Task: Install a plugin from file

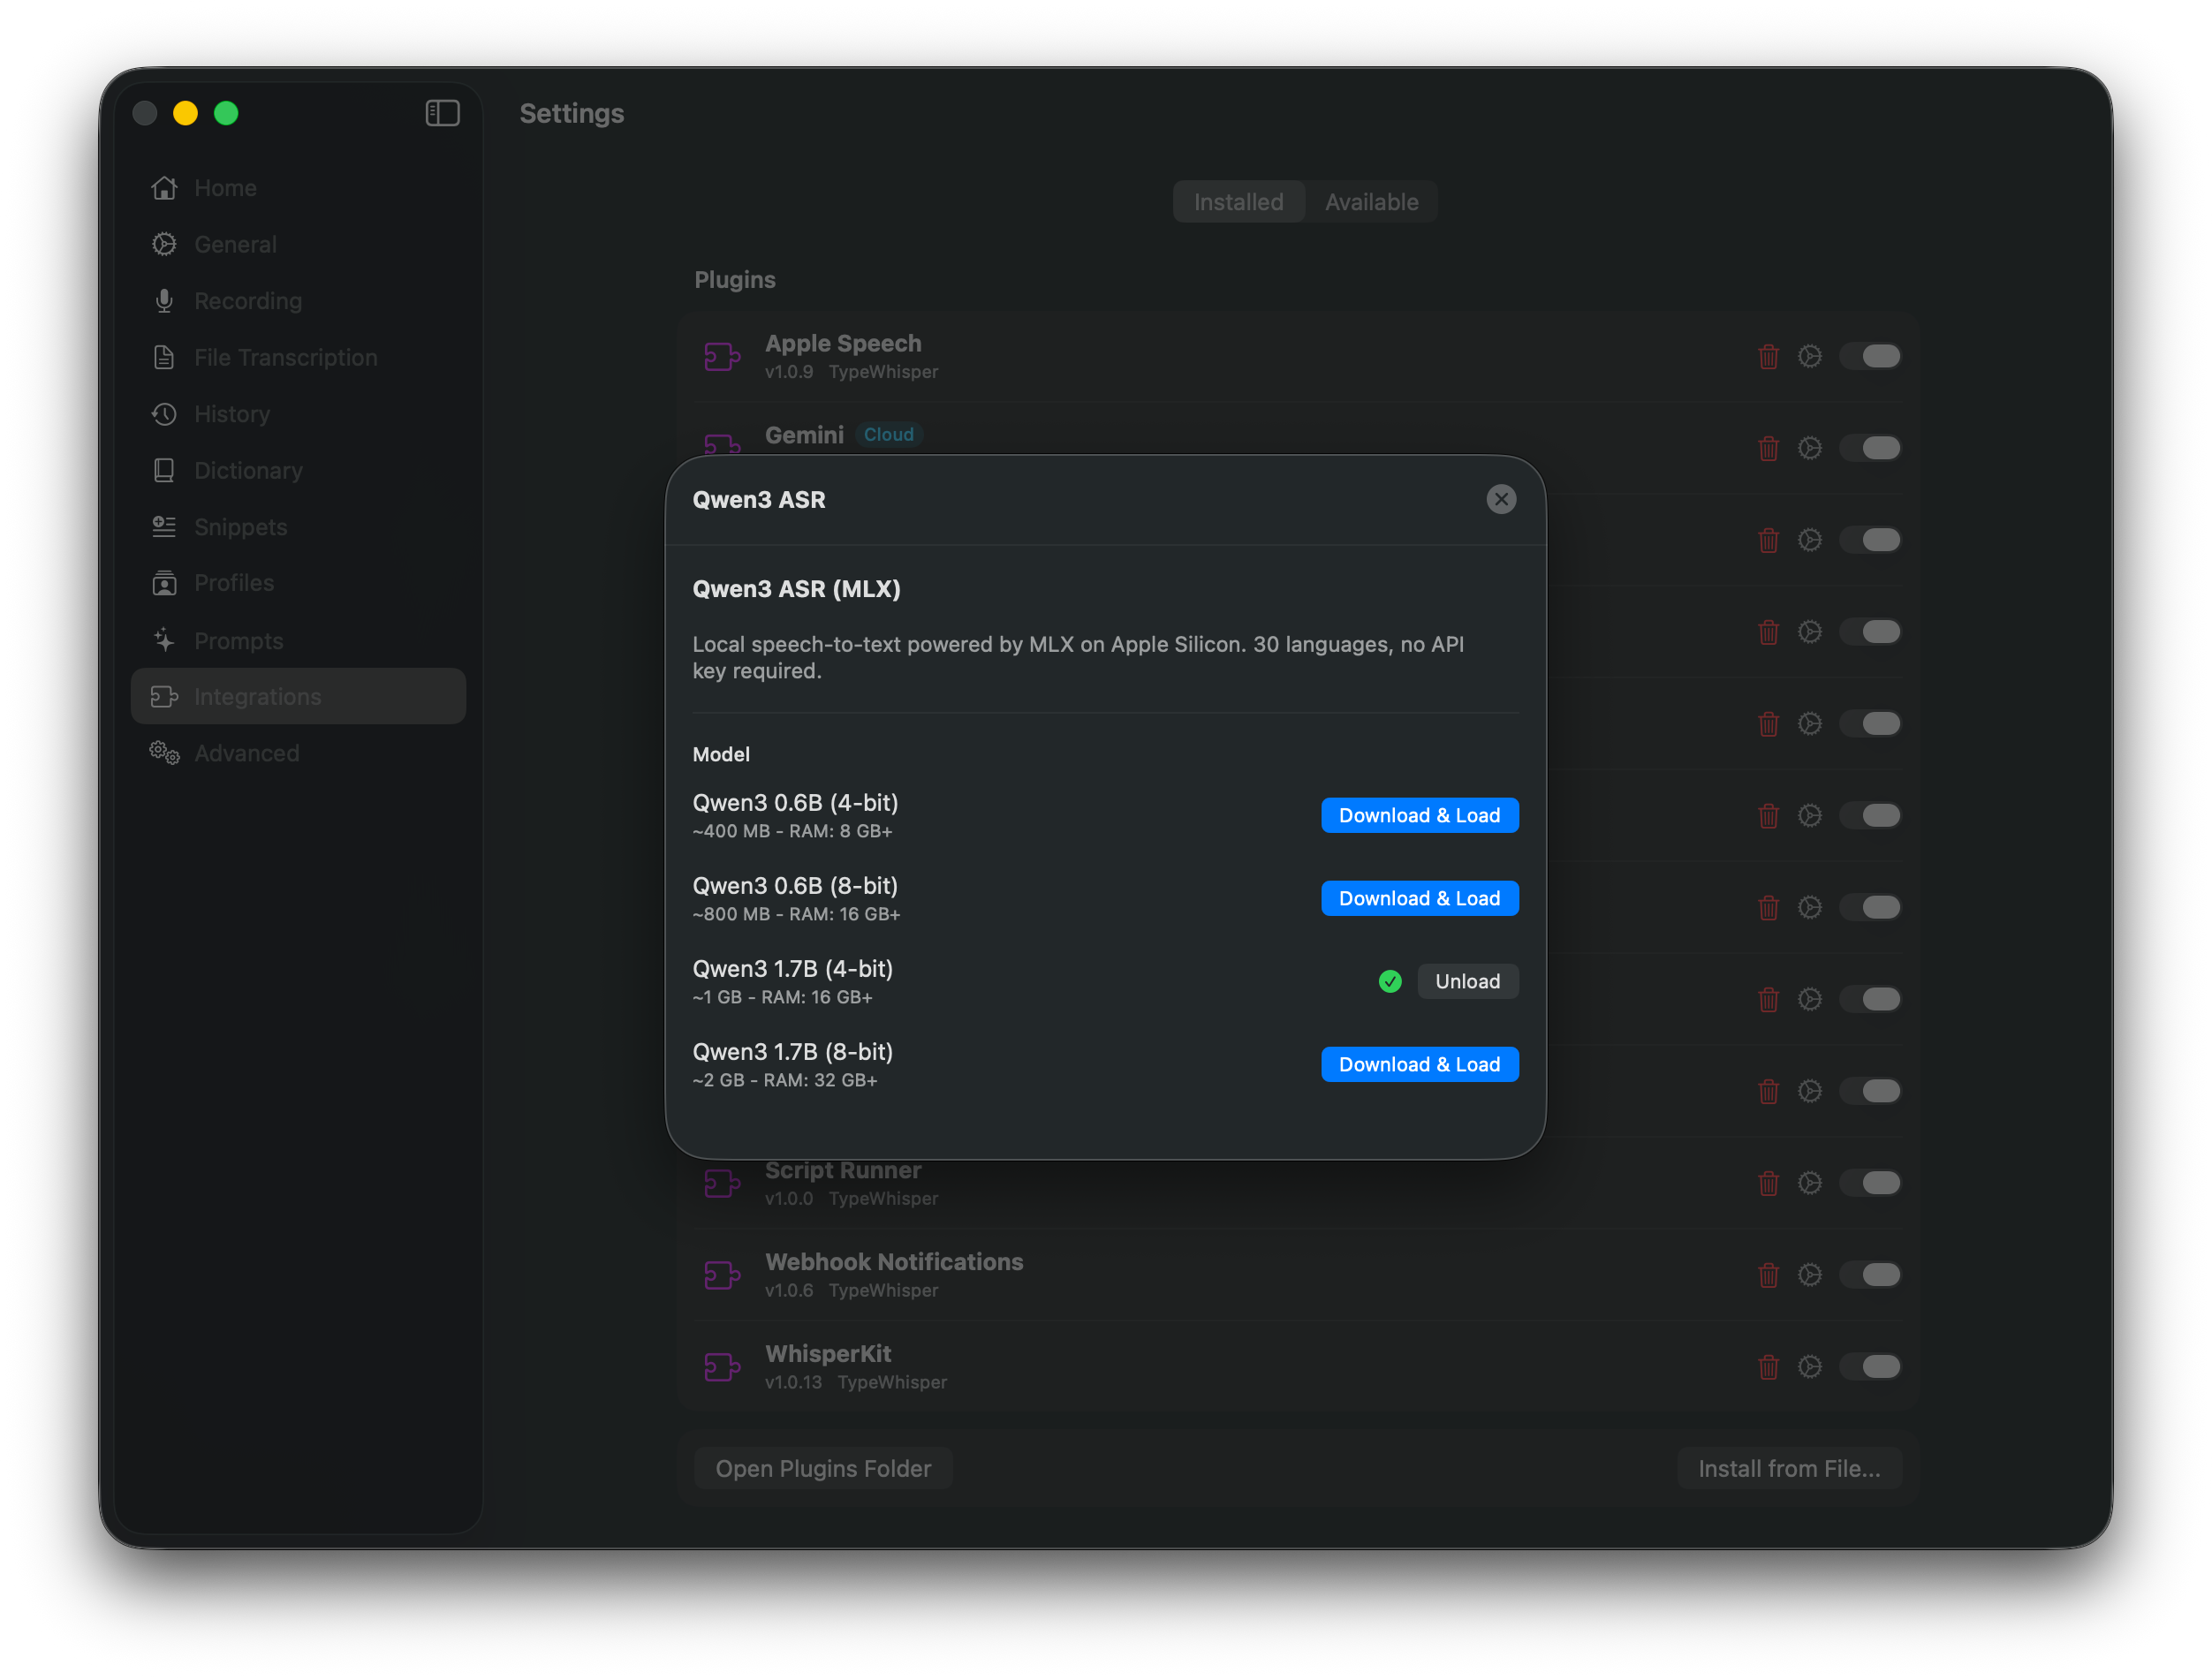Action: pyautogui.click(x=1788, y=1467)
